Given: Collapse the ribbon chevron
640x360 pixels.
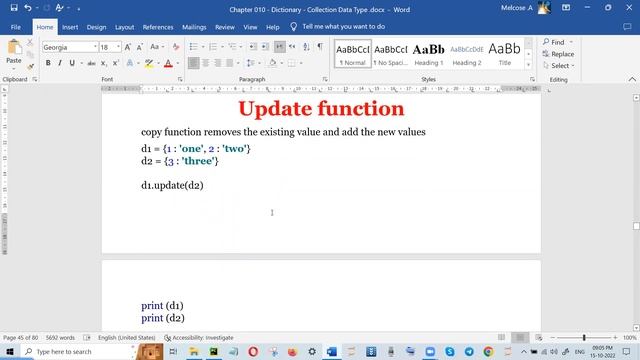Looking at the screenshot, I should click(x=632, y=79).
